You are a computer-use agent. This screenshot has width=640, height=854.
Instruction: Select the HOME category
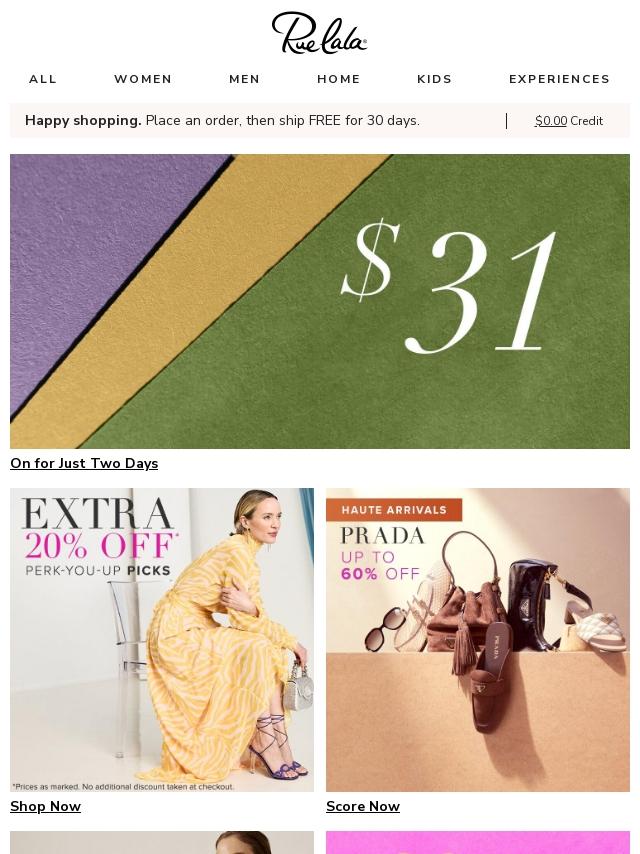pyautogui.click(x=338, y=79)
